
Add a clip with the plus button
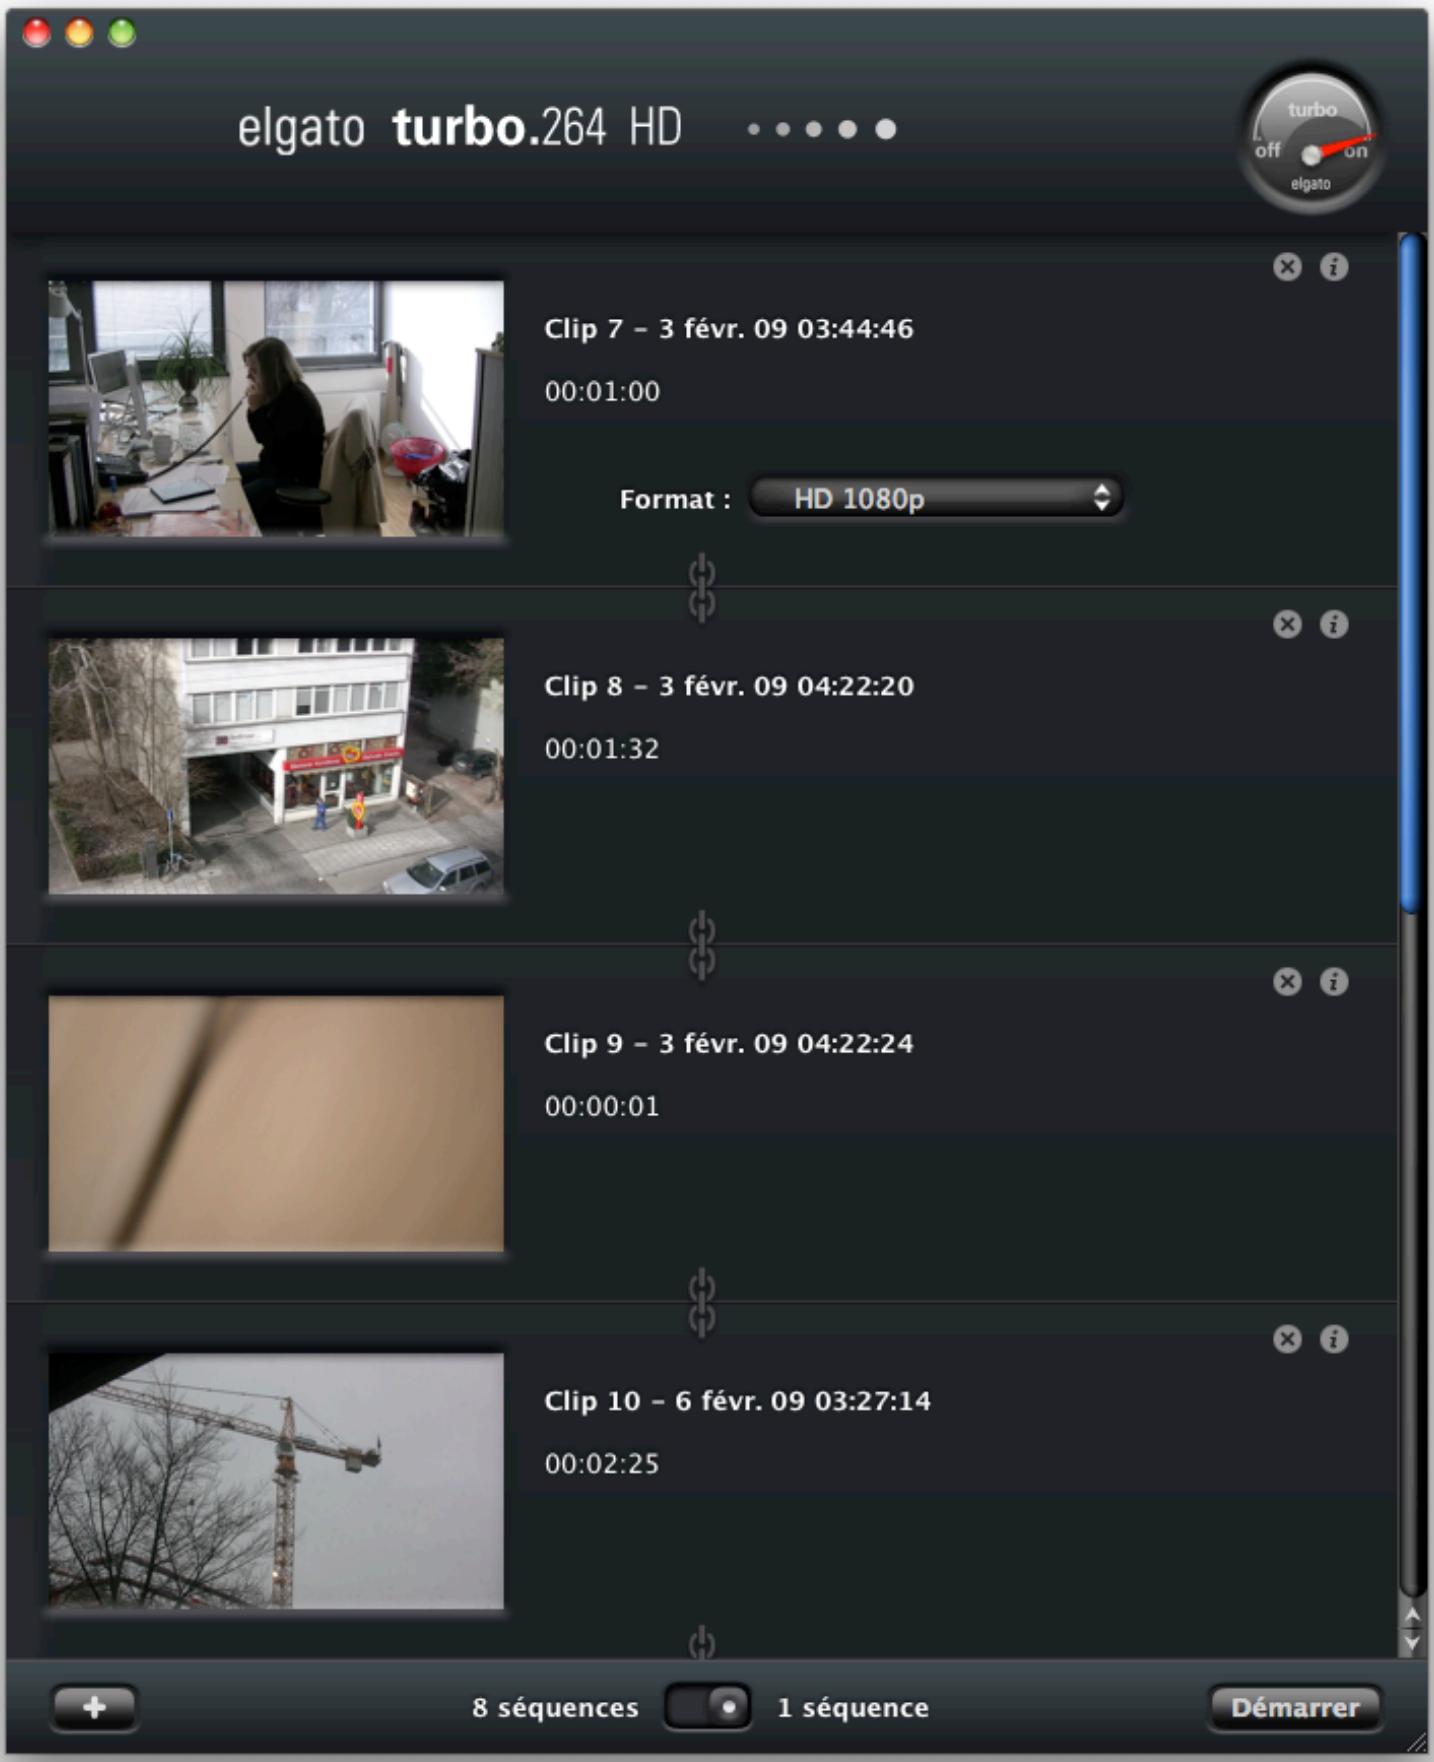94,1707
